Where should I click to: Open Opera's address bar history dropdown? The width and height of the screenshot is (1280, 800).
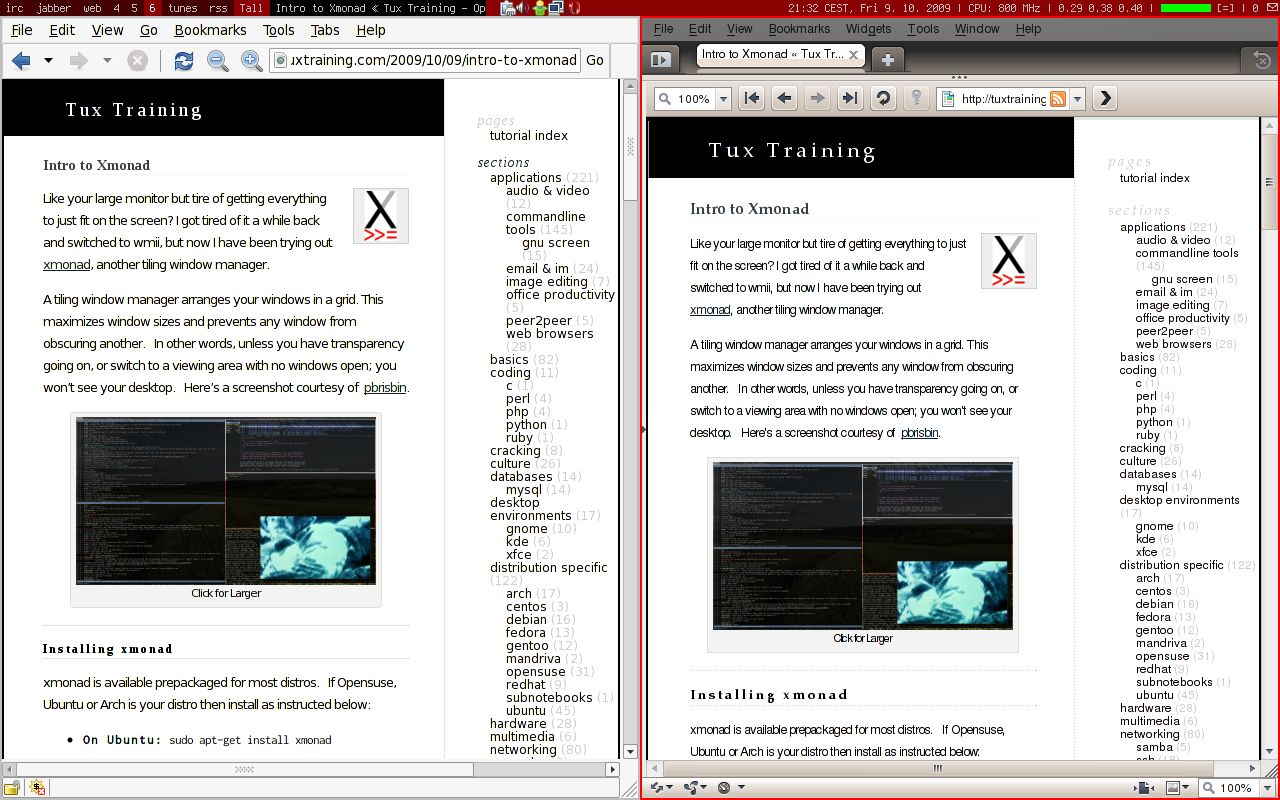click(x=1078, y=99)
